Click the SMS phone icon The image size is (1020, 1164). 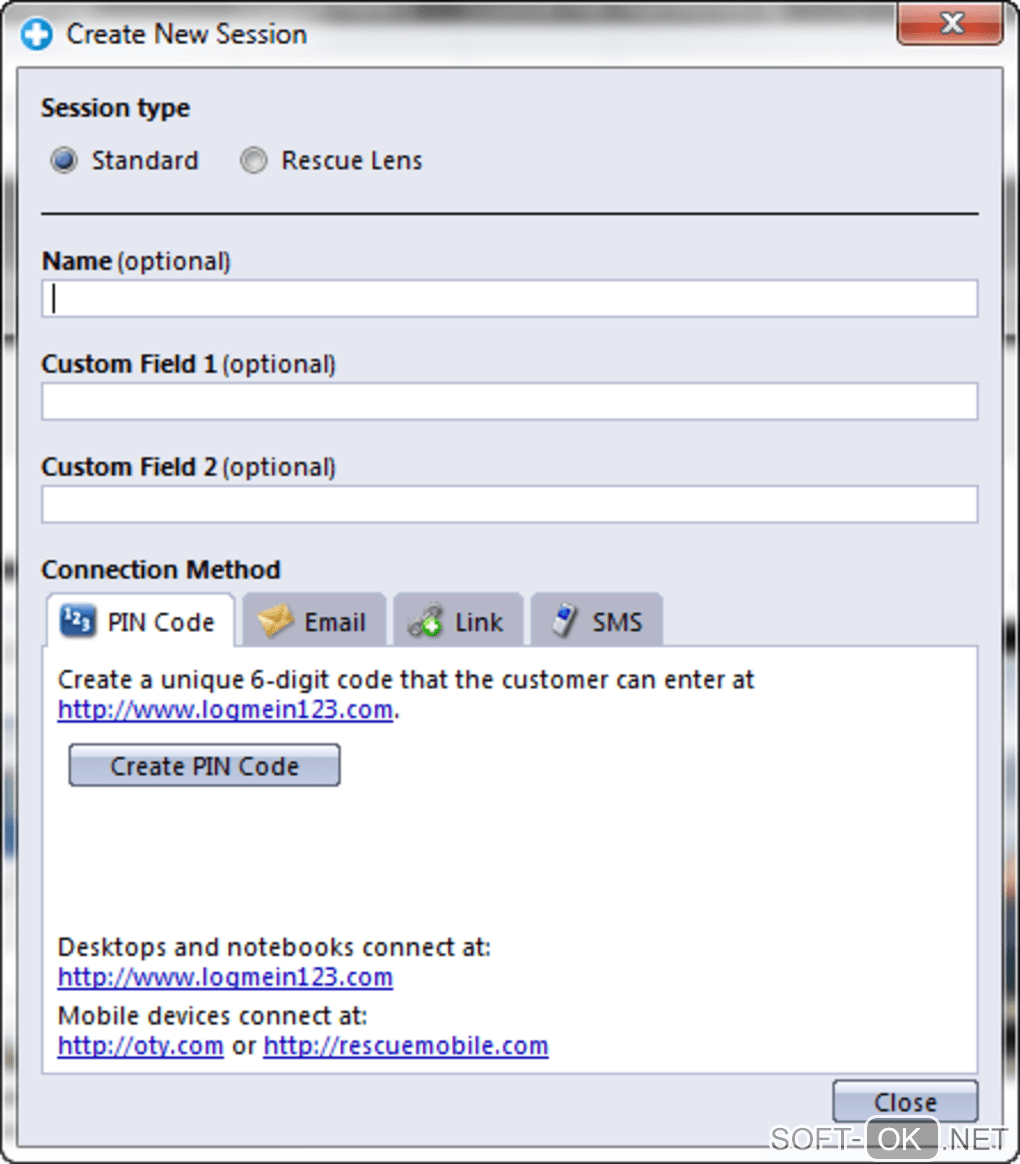[x=565, y=622]
